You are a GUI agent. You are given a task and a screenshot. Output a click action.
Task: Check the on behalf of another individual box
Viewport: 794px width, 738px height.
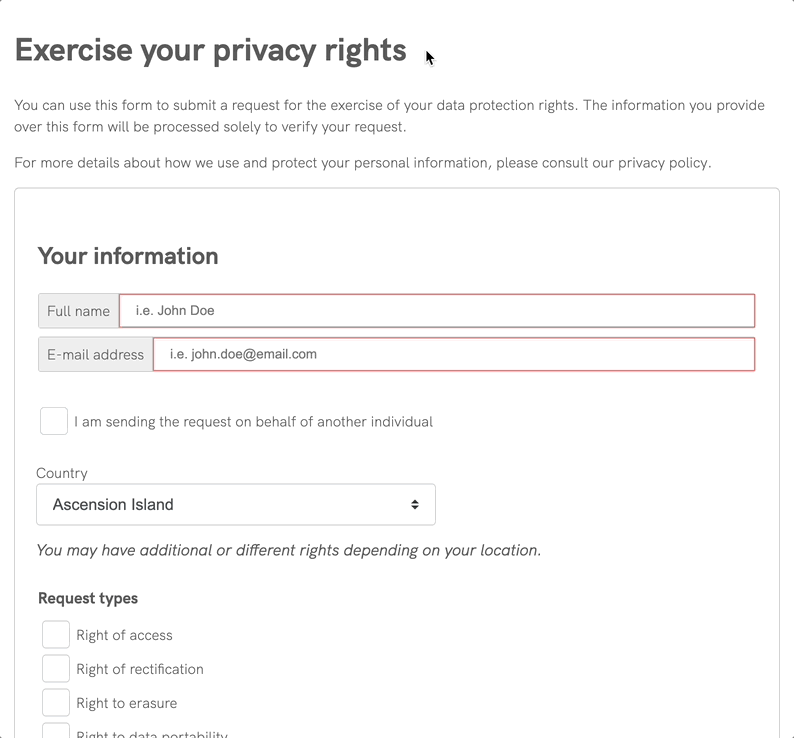tap(54, 421)
